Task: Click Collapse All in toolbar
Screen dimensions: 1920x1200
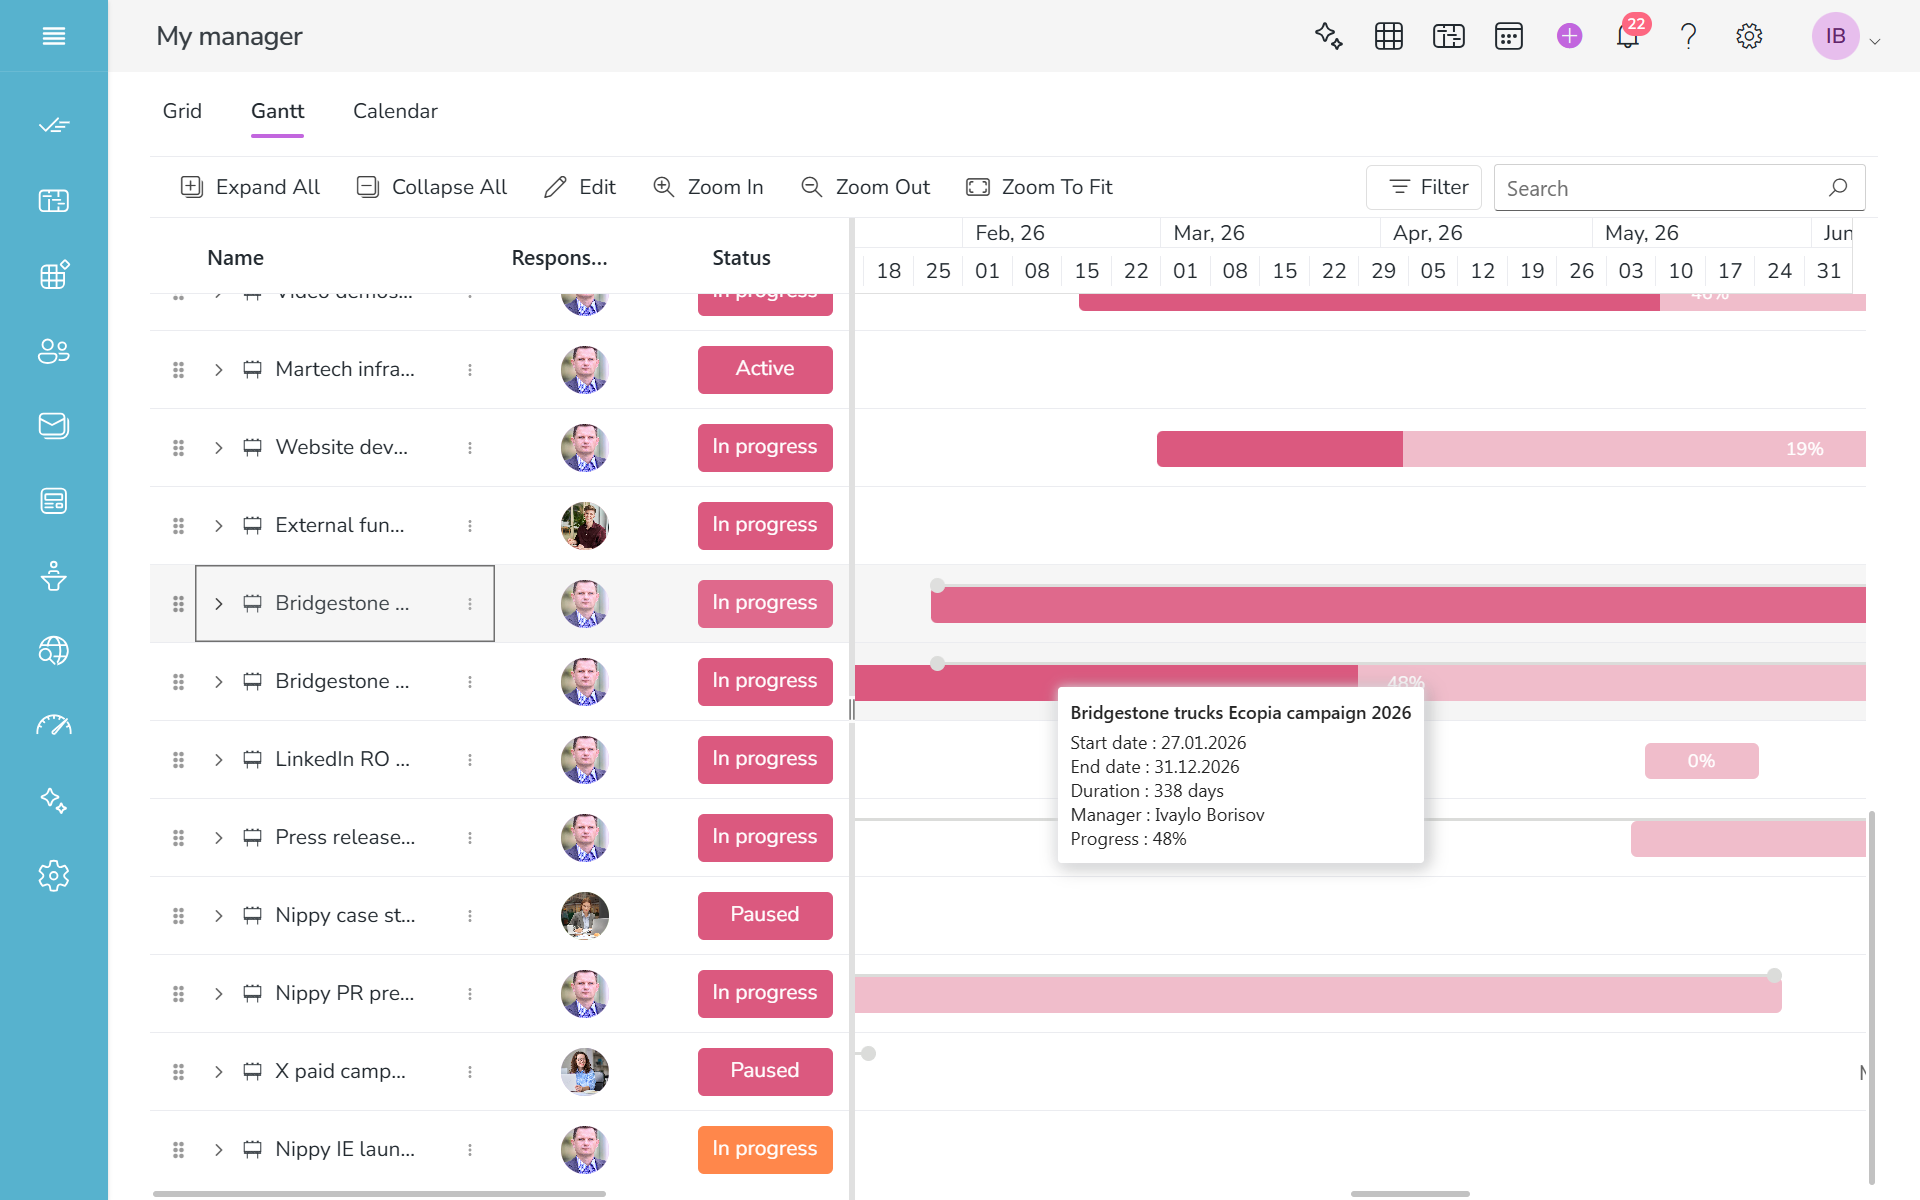Action: [432, 187]
